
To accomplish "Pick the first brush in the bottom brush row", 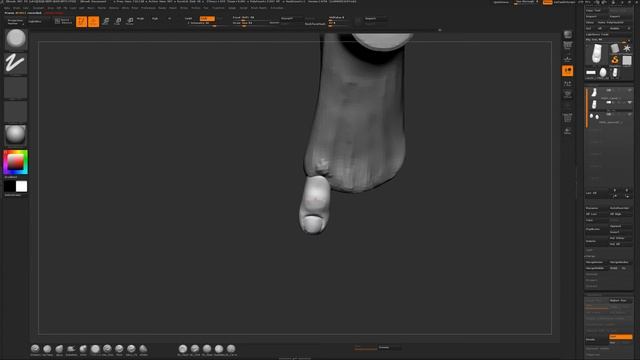I will 35,349.
